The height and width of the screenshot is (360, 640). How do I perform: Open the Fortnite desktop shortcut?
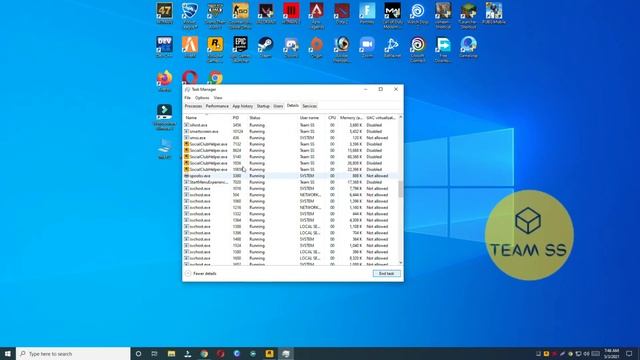(x=367, y=13)
